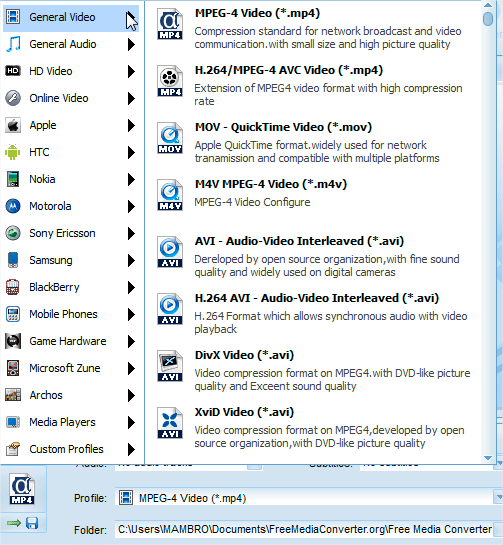Click the large MP4 profile icon at bottom left

[22, 489]
